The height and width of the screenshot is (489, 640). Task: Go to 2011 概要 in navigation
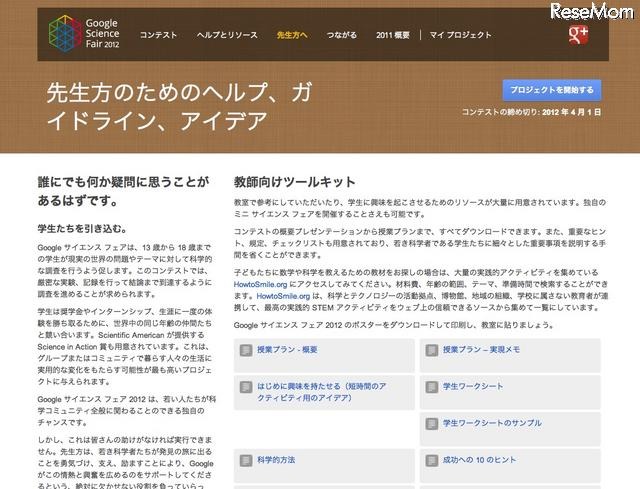coord(393,35)
